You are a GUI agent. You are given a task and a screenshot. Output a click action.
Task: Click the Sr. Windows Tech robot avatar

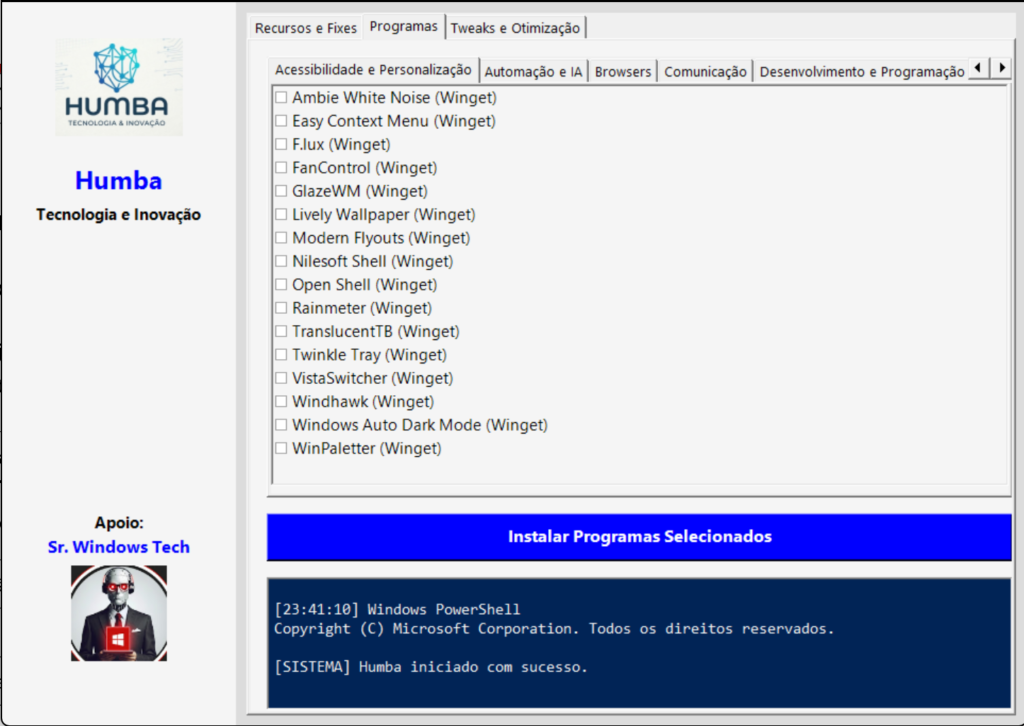(x=119, y=613)
